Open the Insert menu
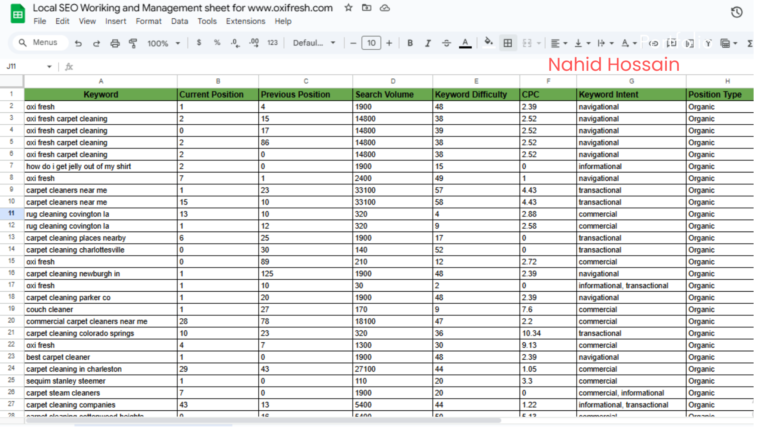768x432 pixels. pyautogui.click(x=116, y=21)
